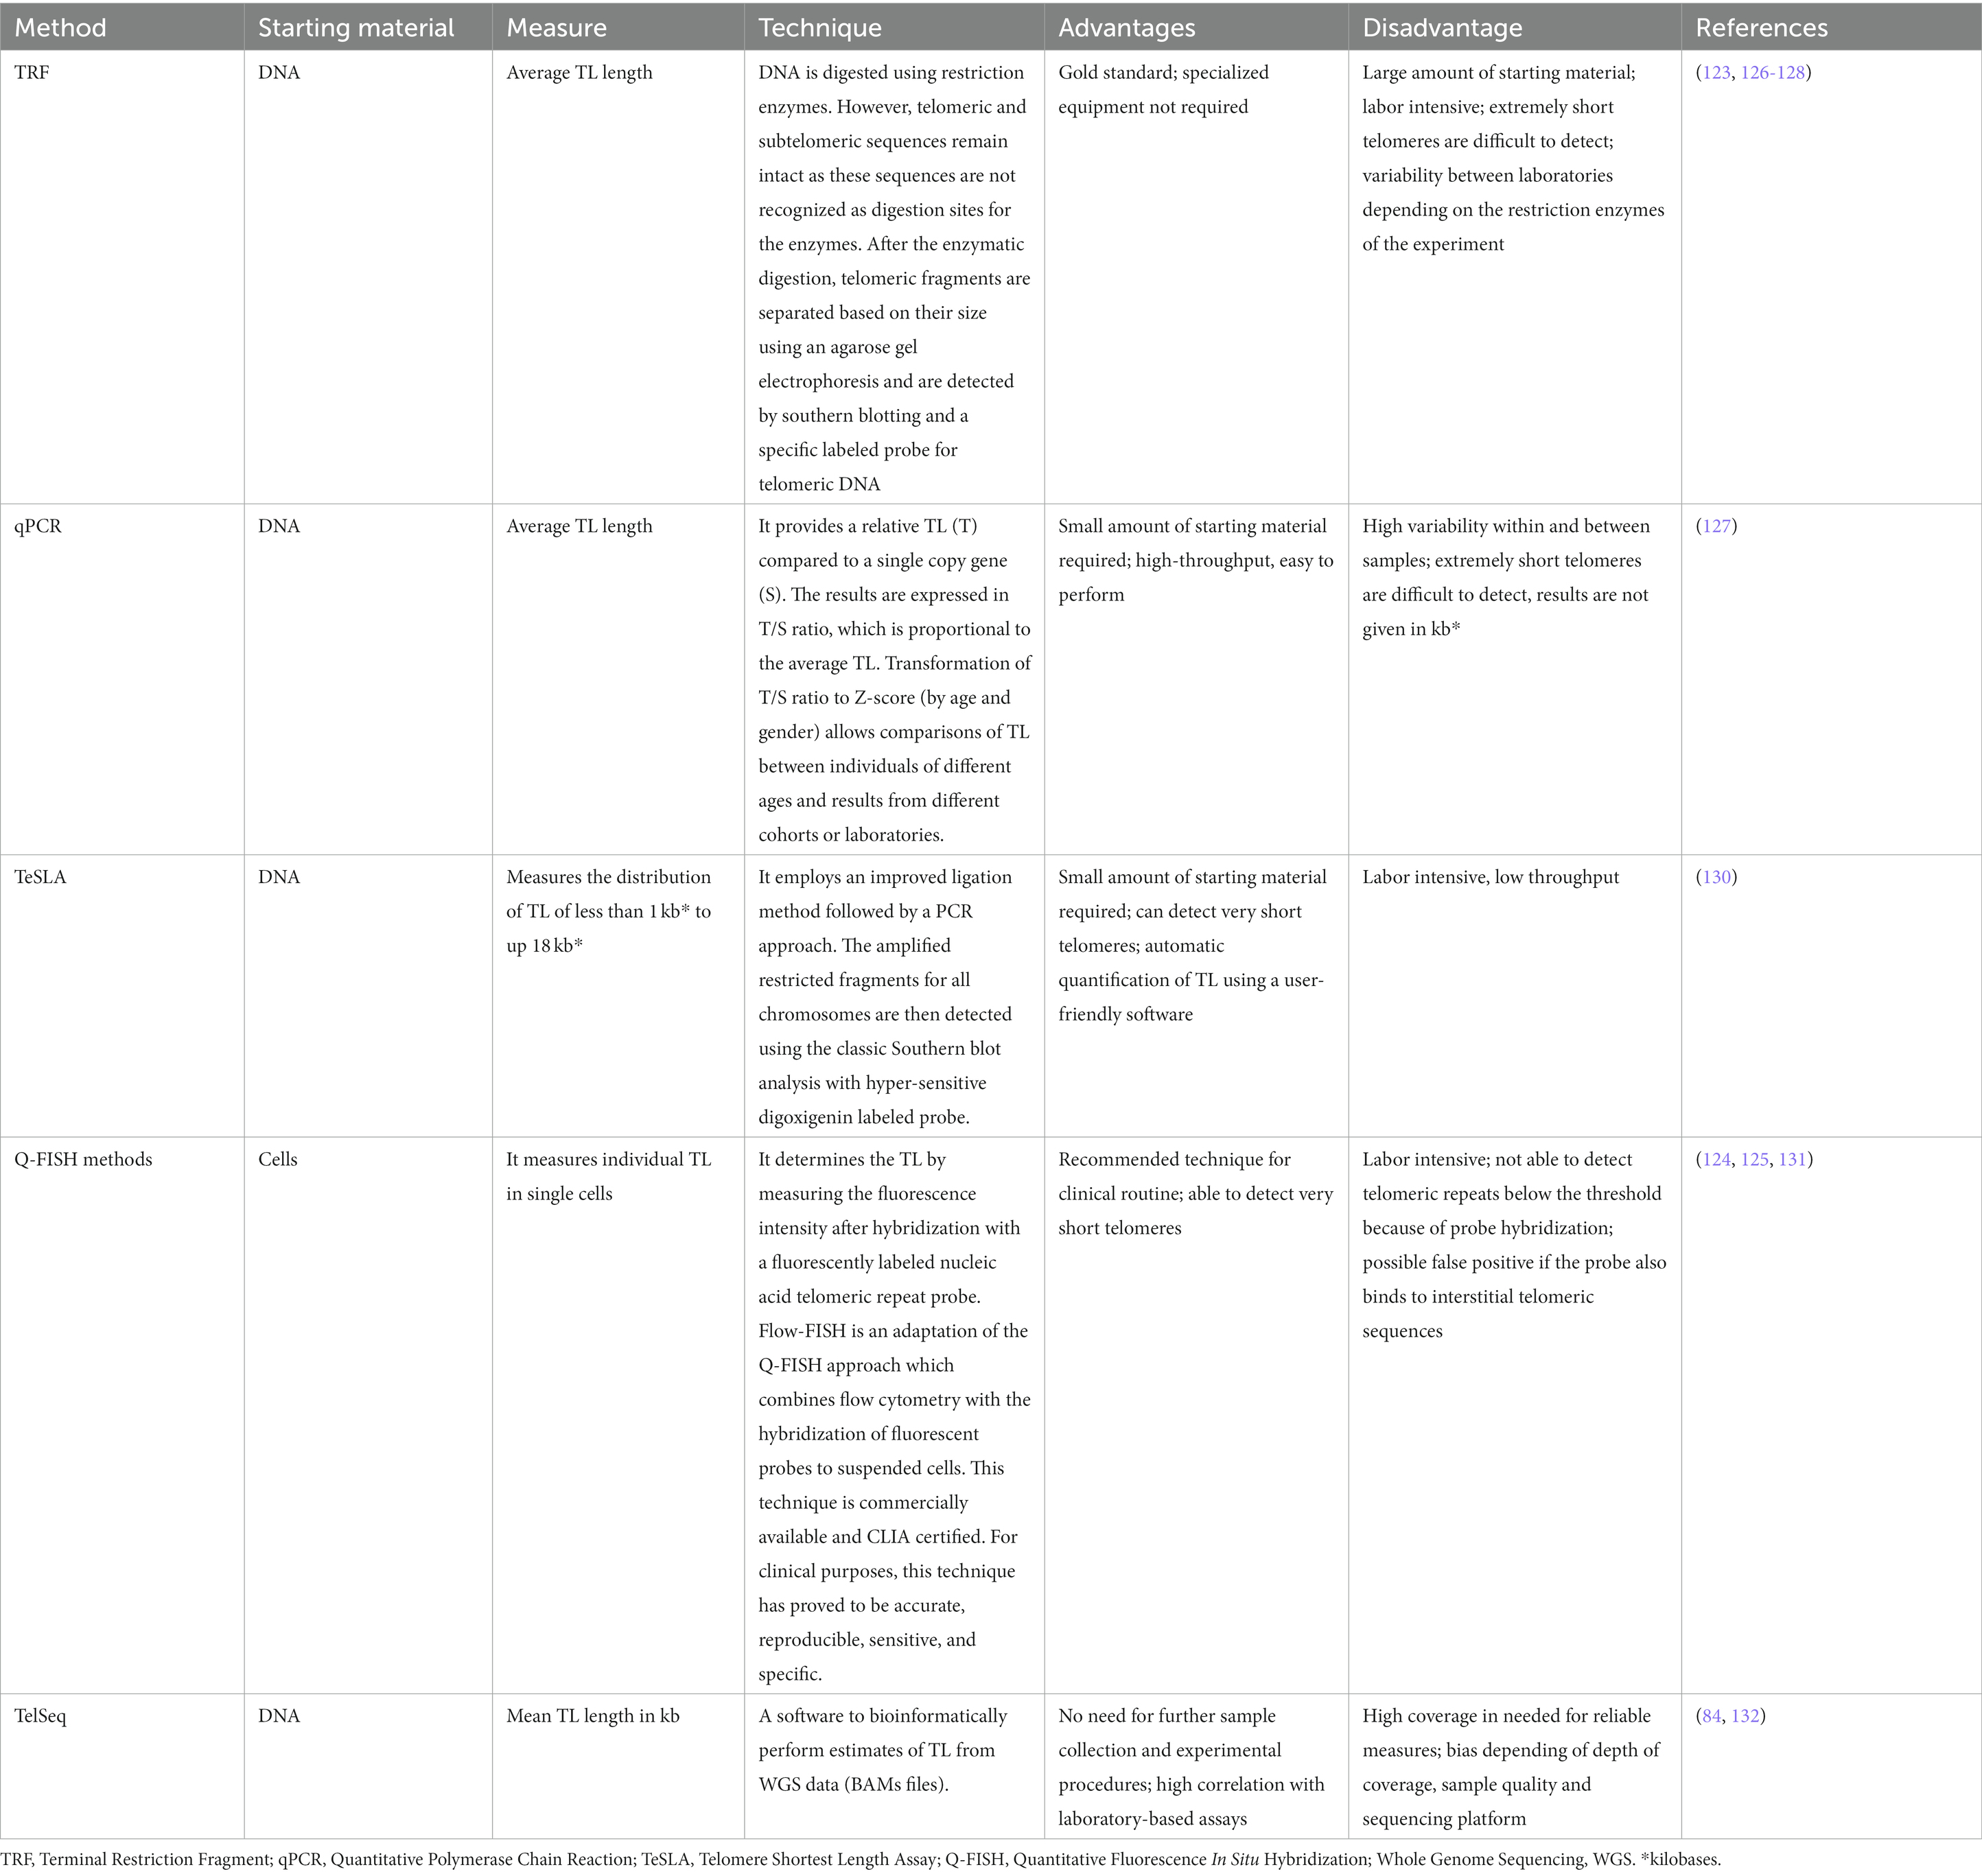The width and height of the screenshot is (1982, 1876).
Task: Open reference link 125
Action: click(1754, 1159)
